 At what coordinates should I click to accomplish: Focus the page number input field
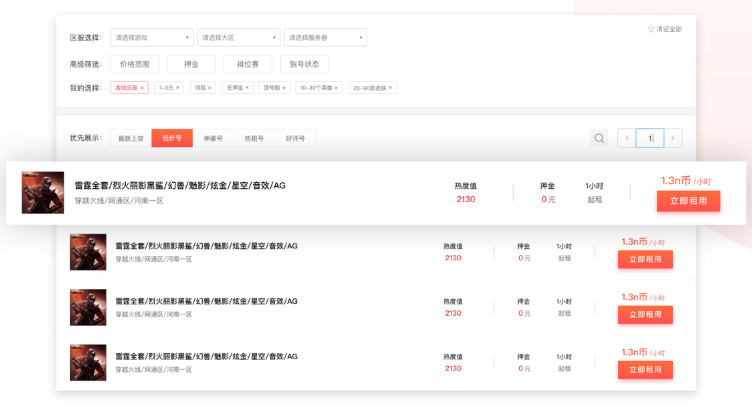click(x=650, y=138)
